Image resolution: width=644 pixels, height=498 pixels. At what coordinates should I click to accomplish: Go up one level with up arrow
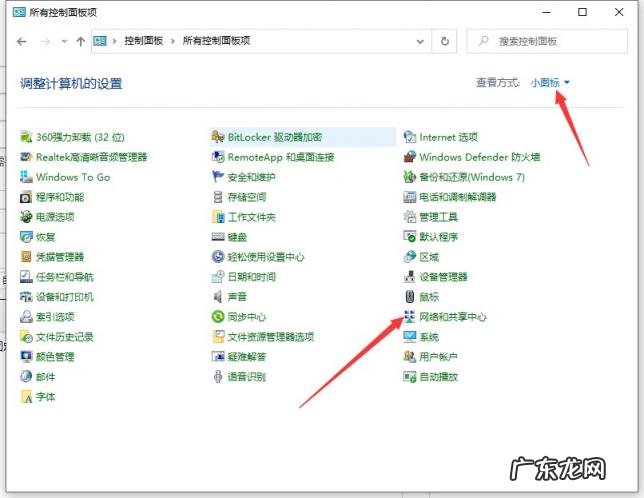(80, 41)
